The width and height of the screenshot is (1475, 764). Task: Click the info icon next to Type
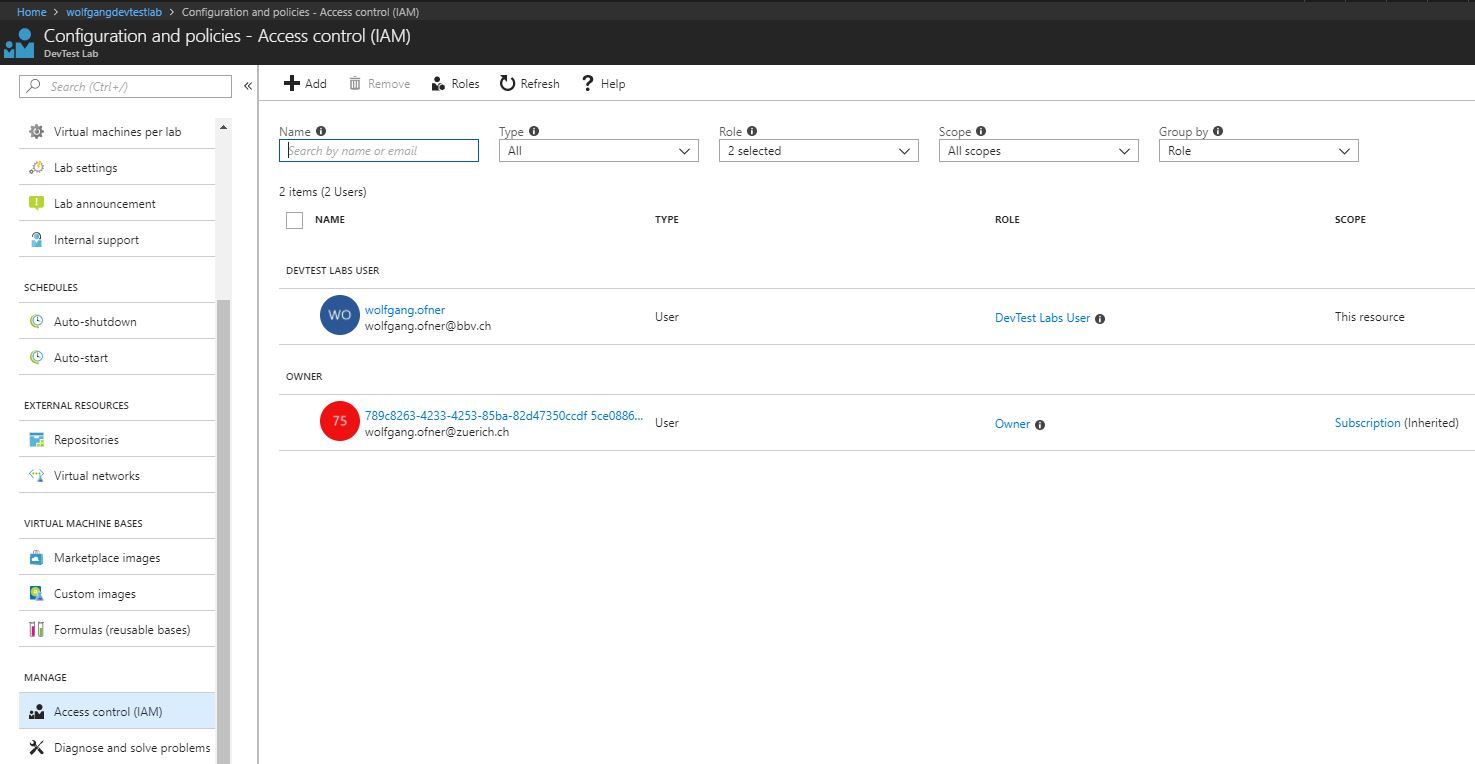click(x=534, y=131)
